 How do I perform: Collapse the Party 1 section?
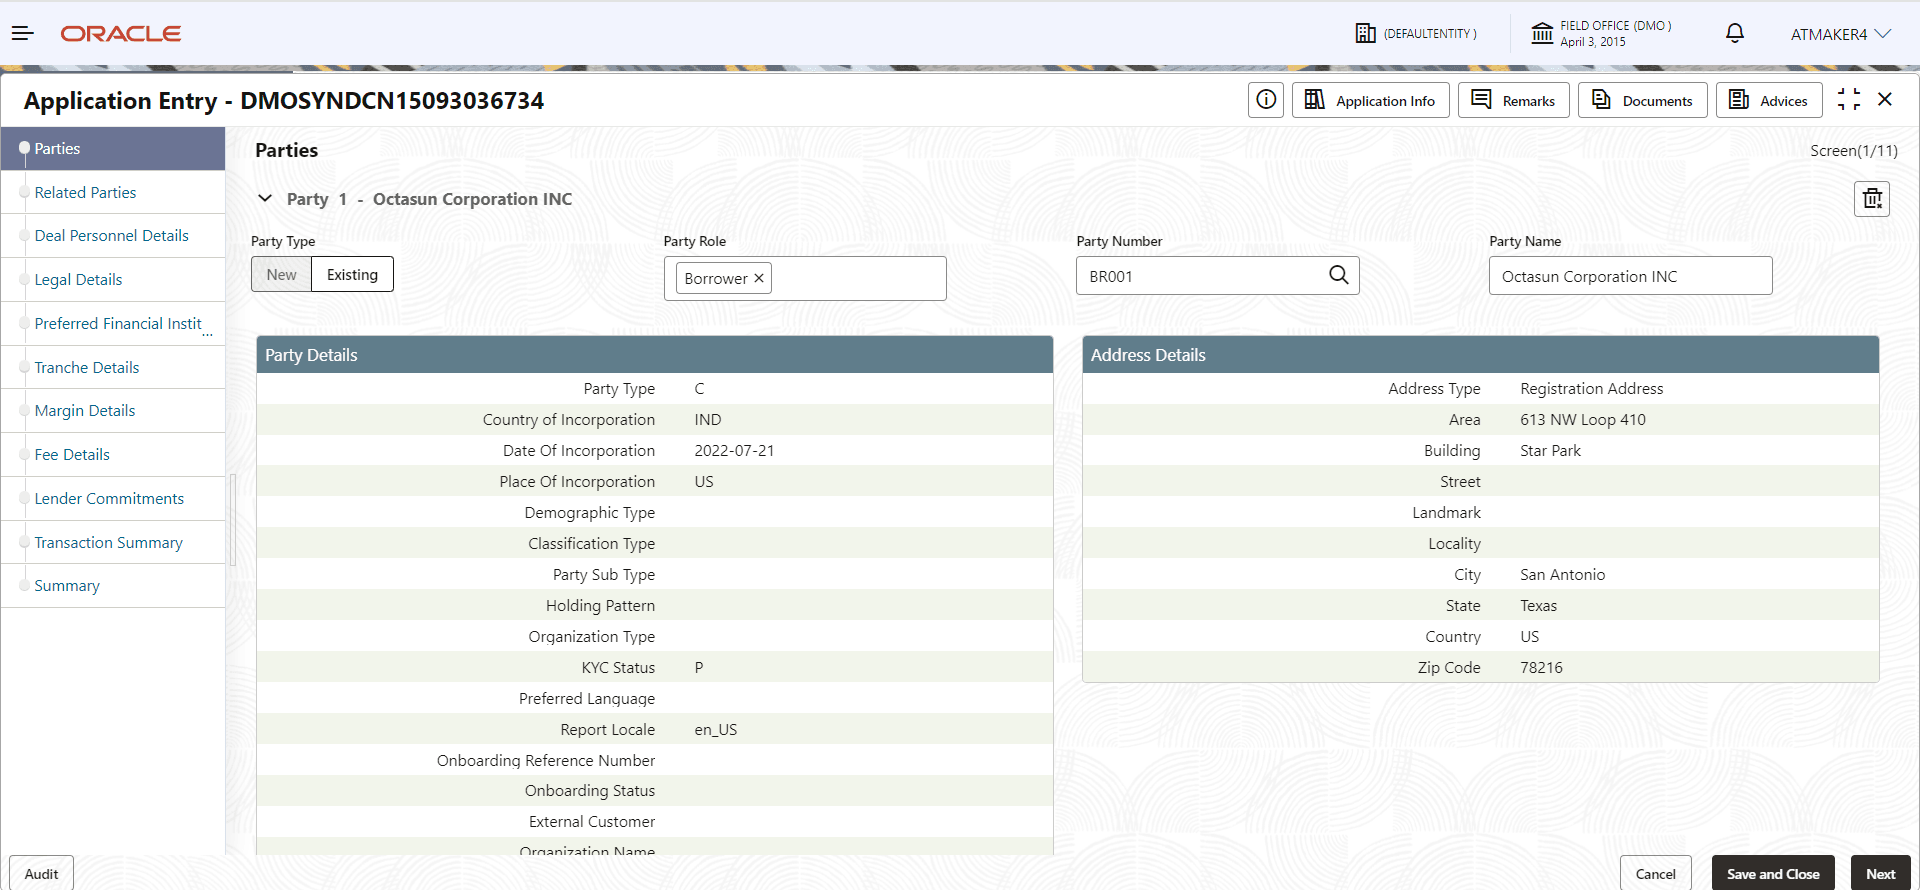[265, 198]
